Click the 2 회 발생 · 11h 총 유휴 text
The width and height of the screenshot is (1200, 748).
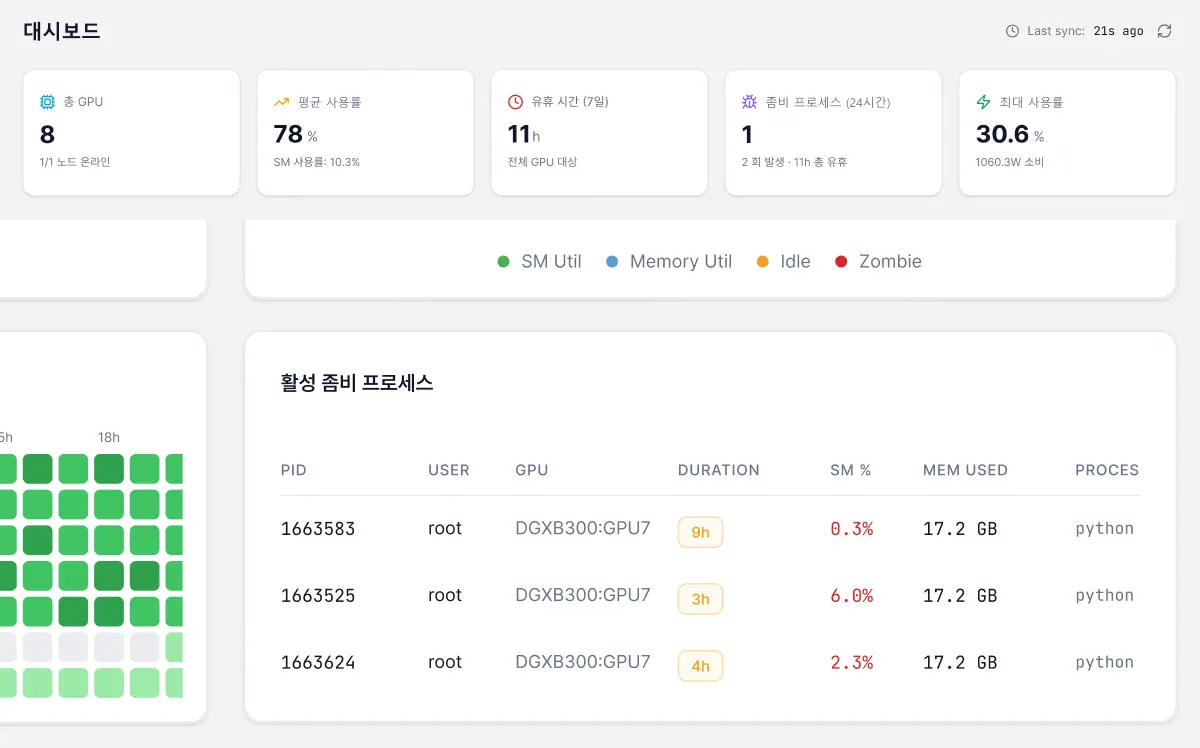tap(794, 162)
